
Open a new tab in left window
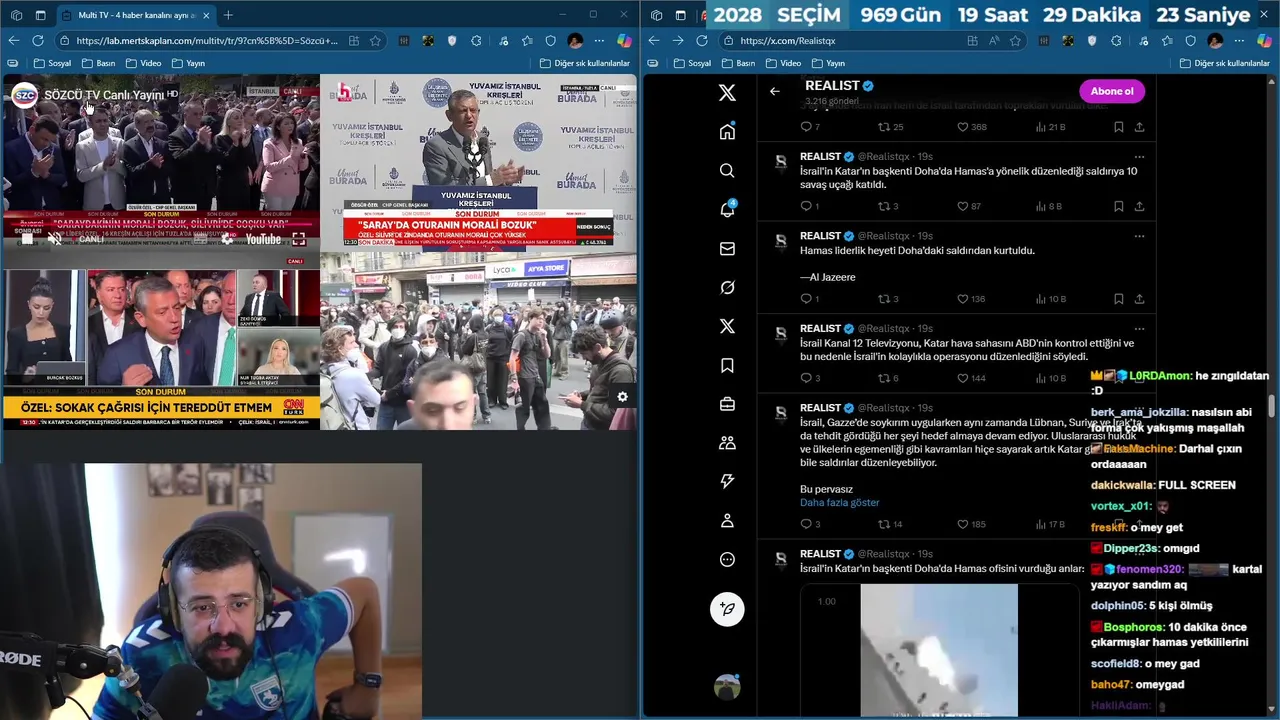click(x=228, y=15)
